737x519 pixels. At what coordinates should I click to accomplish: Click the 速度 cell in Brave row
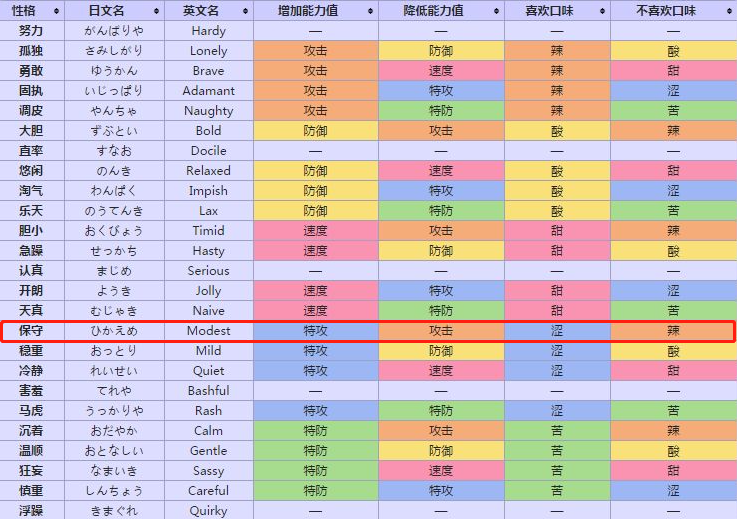(441, 71)
